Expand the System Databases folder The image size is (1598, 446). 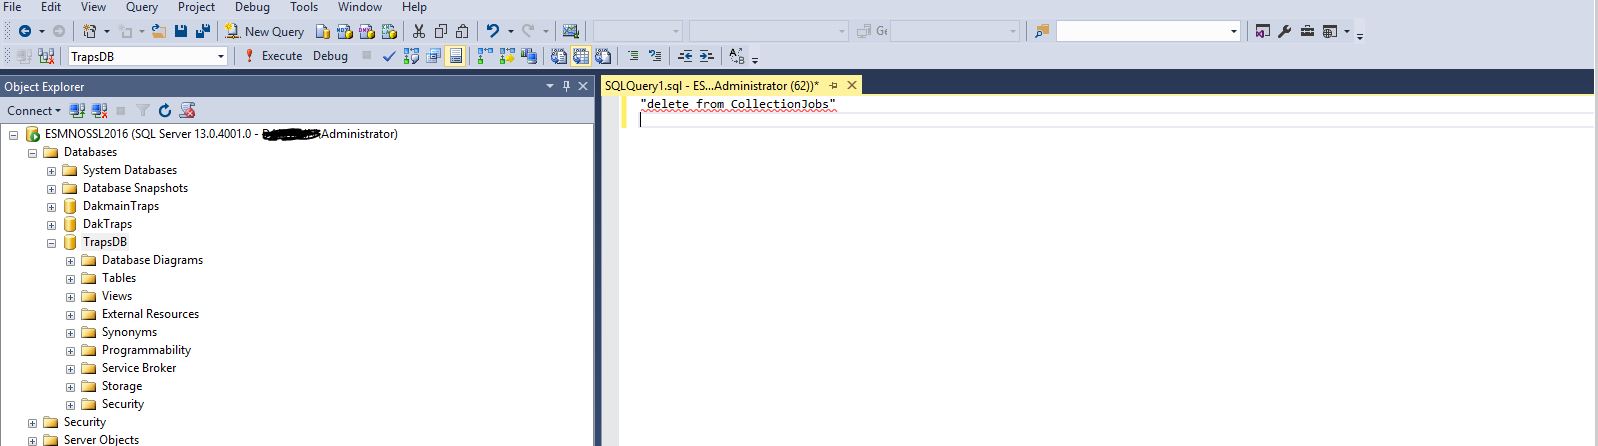pyautogui.click(x=51, y=171)
